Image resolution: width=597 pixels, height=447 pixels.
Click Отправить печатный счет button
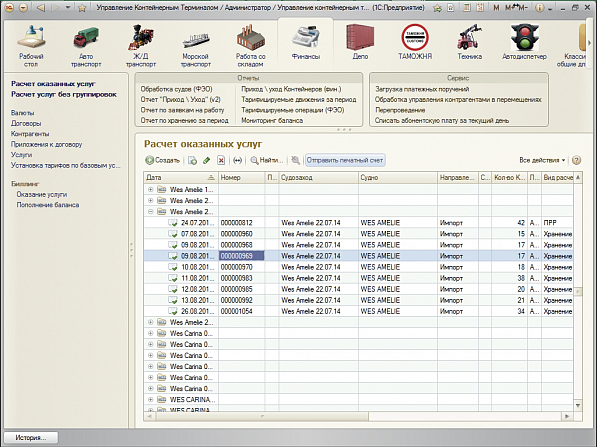pos(345,160)
